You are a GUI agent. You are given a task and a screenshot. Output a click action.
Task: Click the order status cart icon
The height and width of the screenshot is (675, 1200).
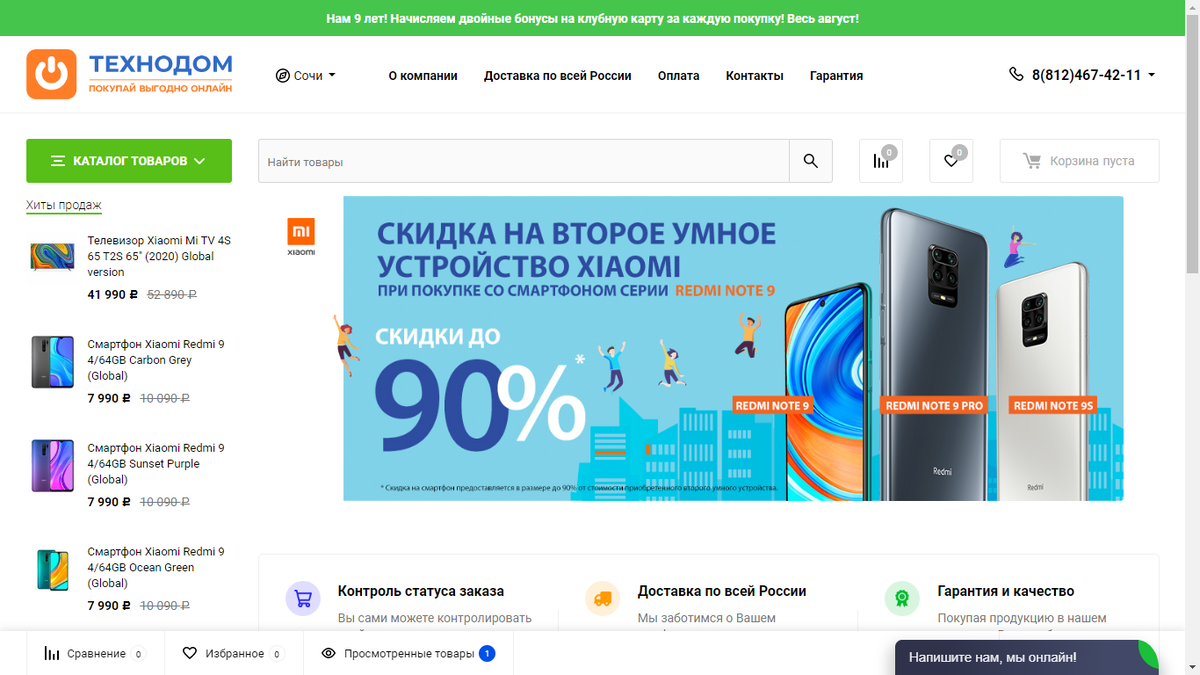tap(303, 599)
